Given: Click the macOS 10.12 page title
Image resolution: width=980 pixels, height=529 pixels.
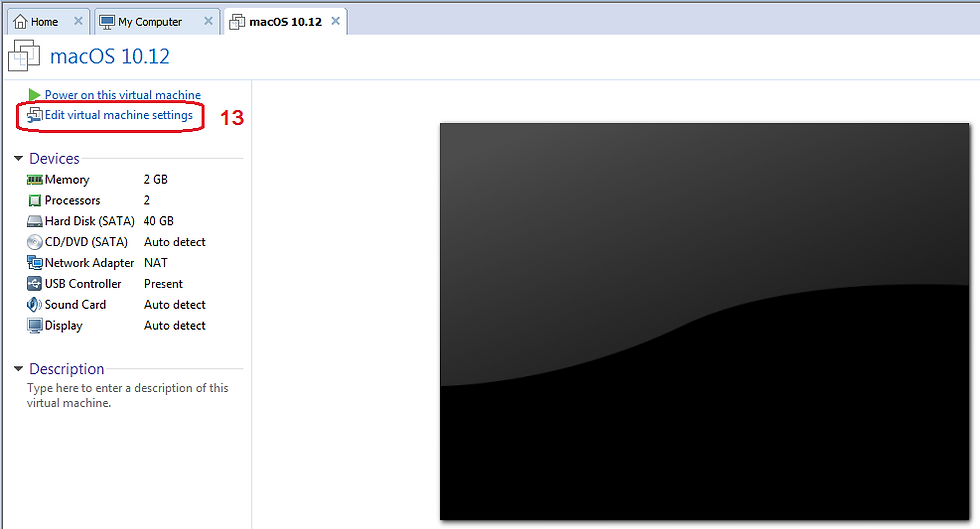Looking at the screenshot, I should (x=109, y=56).
